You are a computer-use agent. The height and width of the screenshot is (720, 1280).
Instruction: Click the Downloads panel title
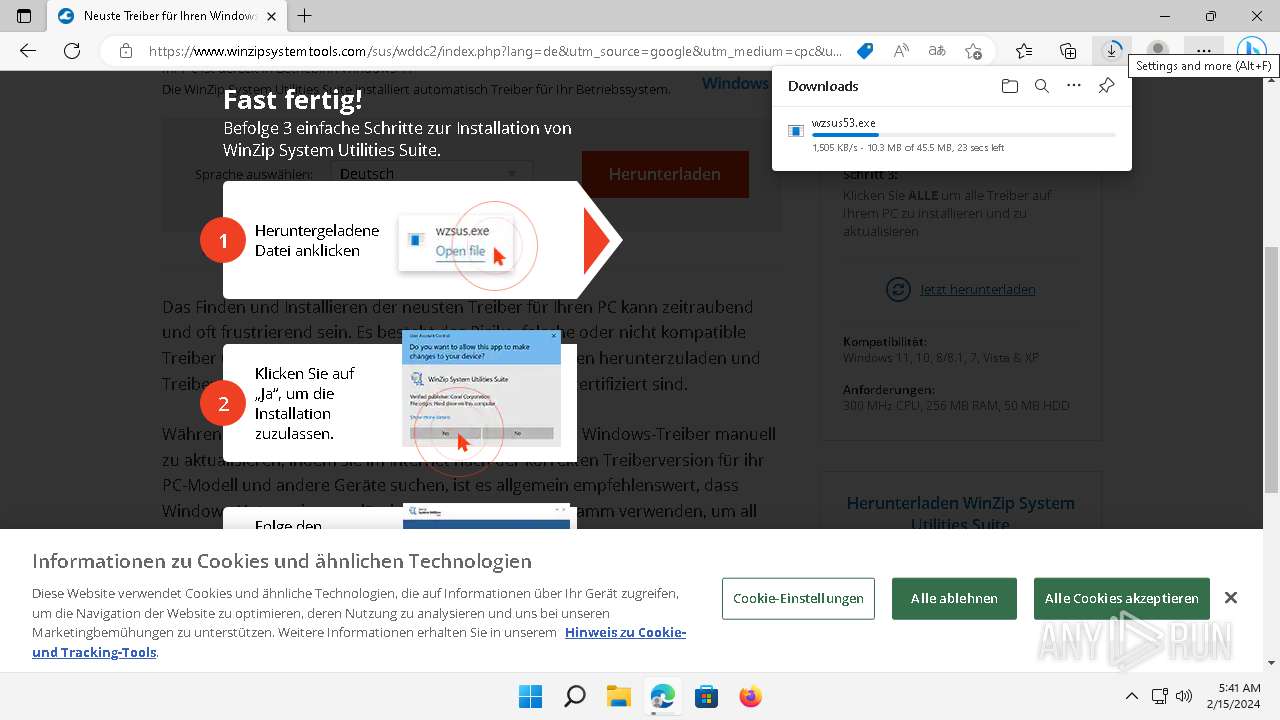(823, 86)
